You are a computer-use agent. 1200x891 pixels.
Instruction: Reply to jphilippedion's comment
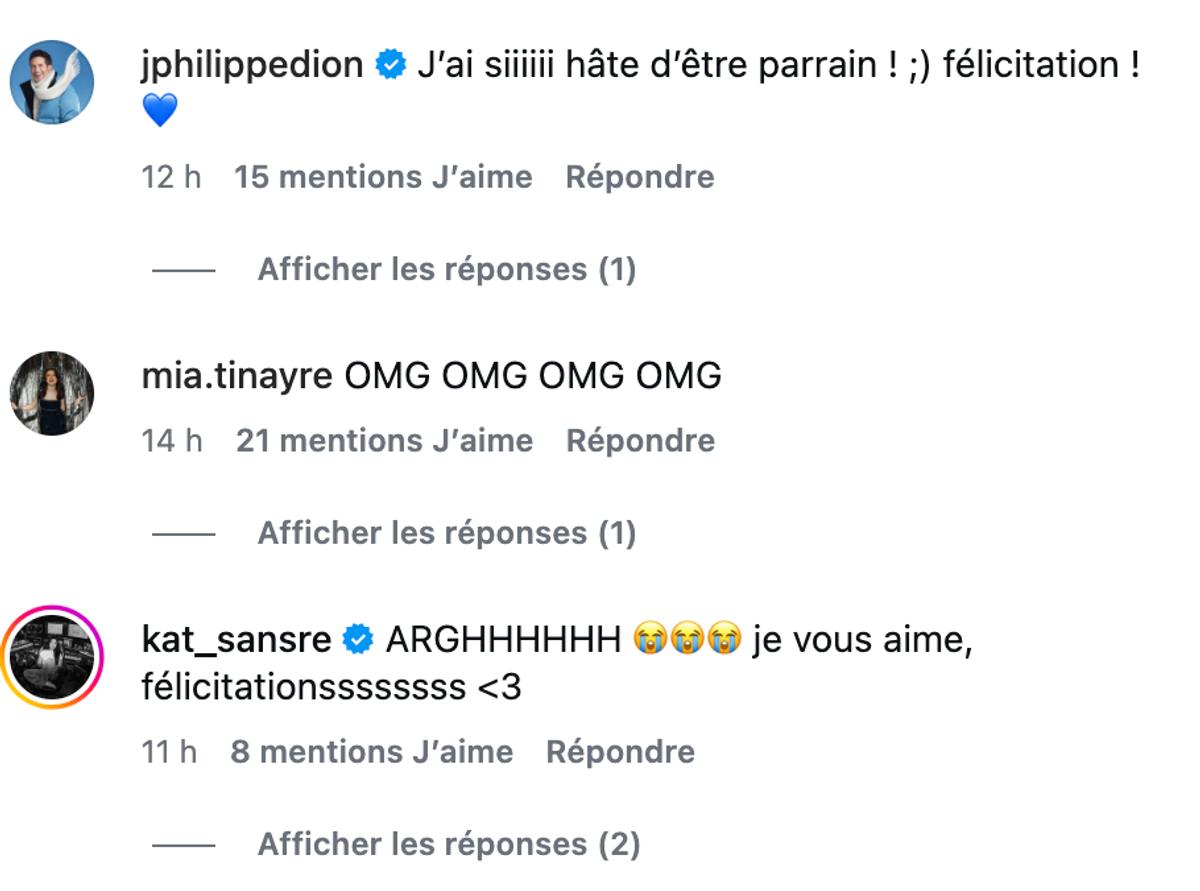click(640, 177)
